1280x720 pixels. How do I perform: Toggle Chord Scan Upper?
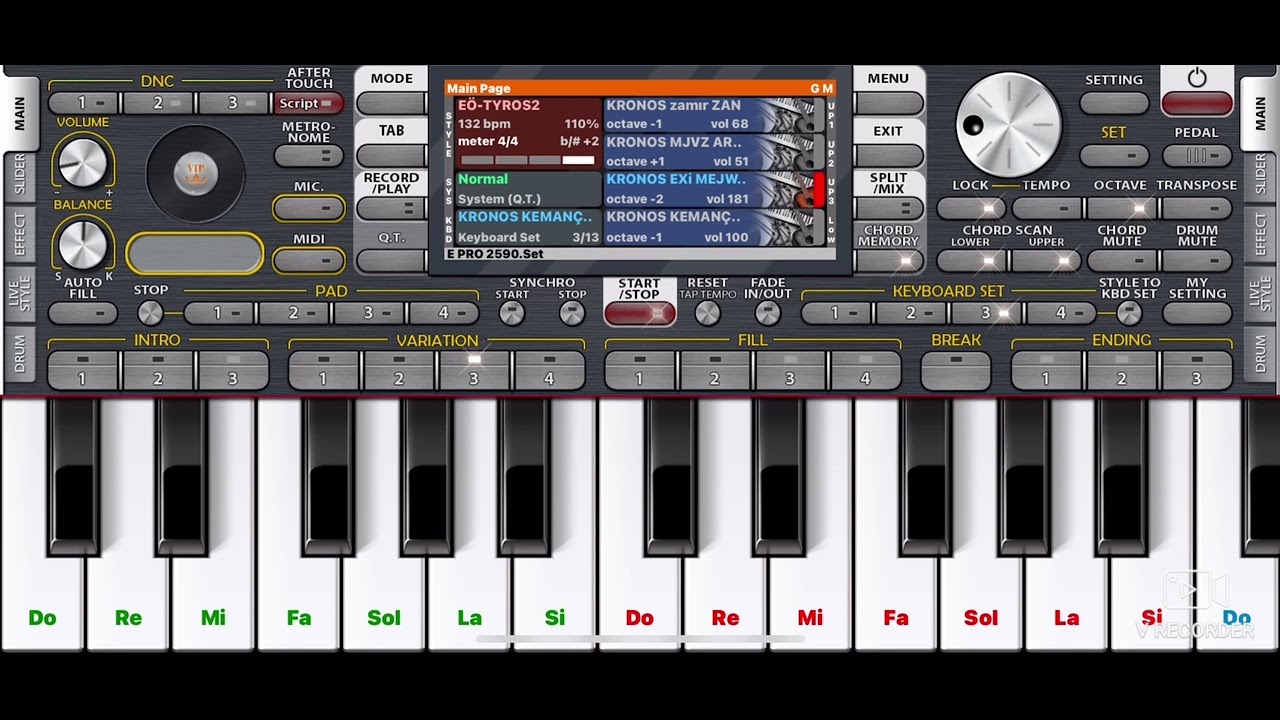[1046, 261]
